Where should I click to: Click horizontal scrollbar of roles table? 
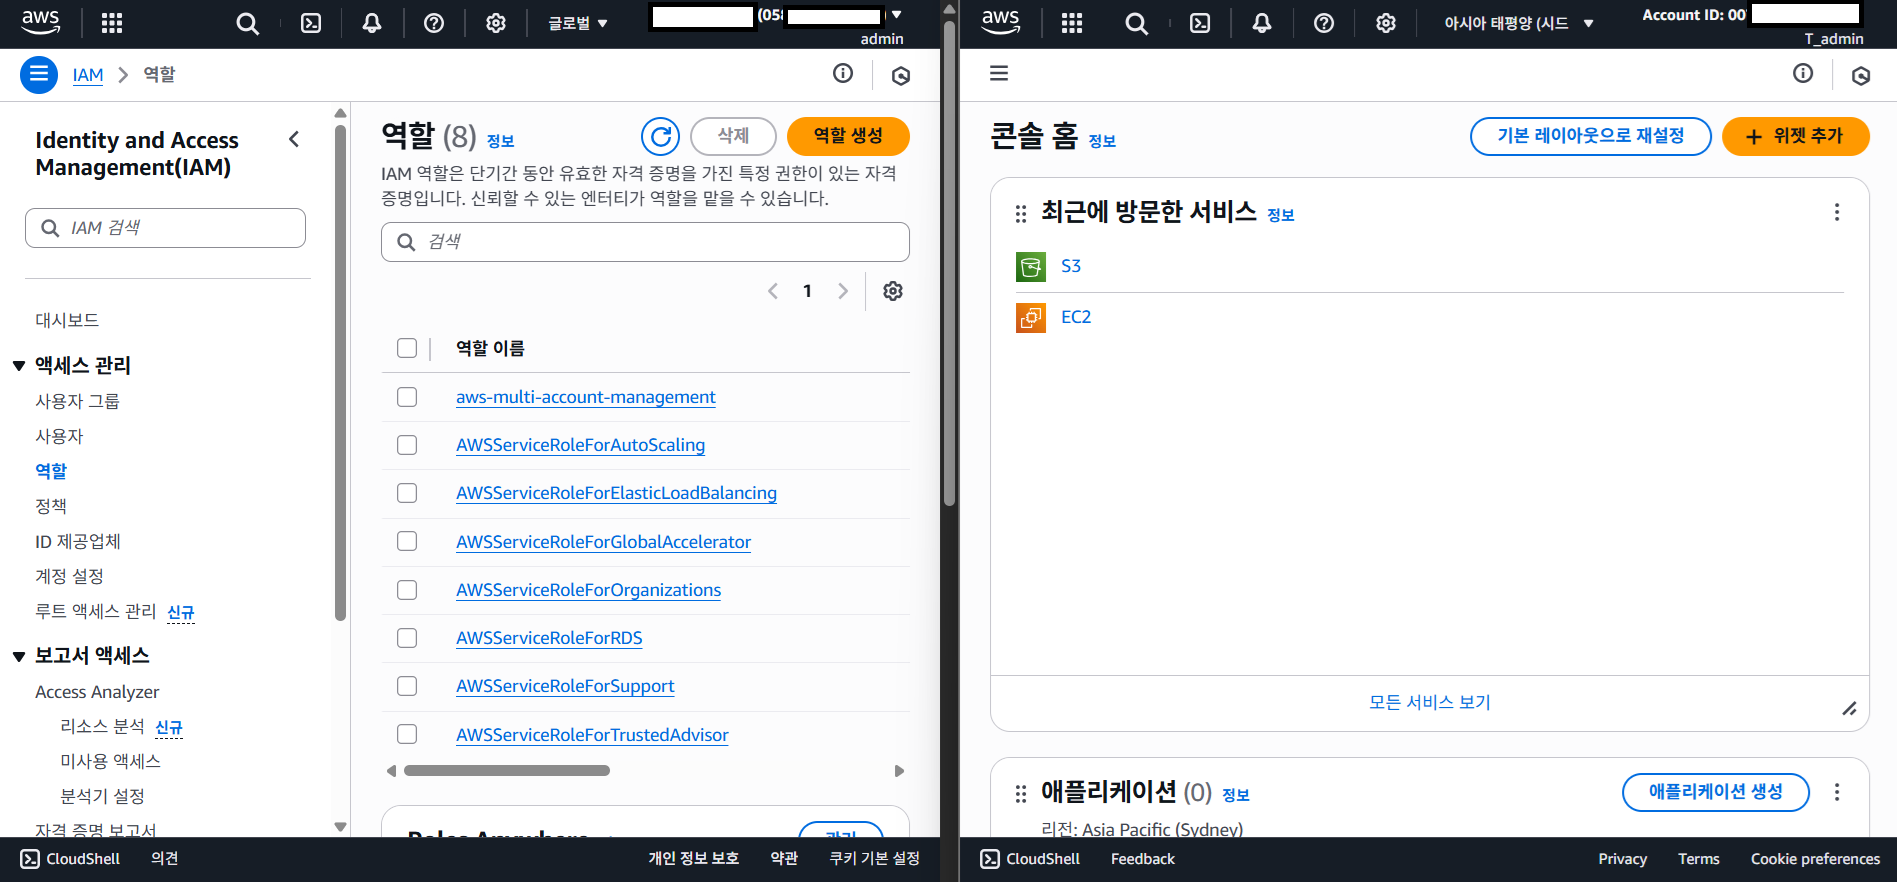(507, 771)
